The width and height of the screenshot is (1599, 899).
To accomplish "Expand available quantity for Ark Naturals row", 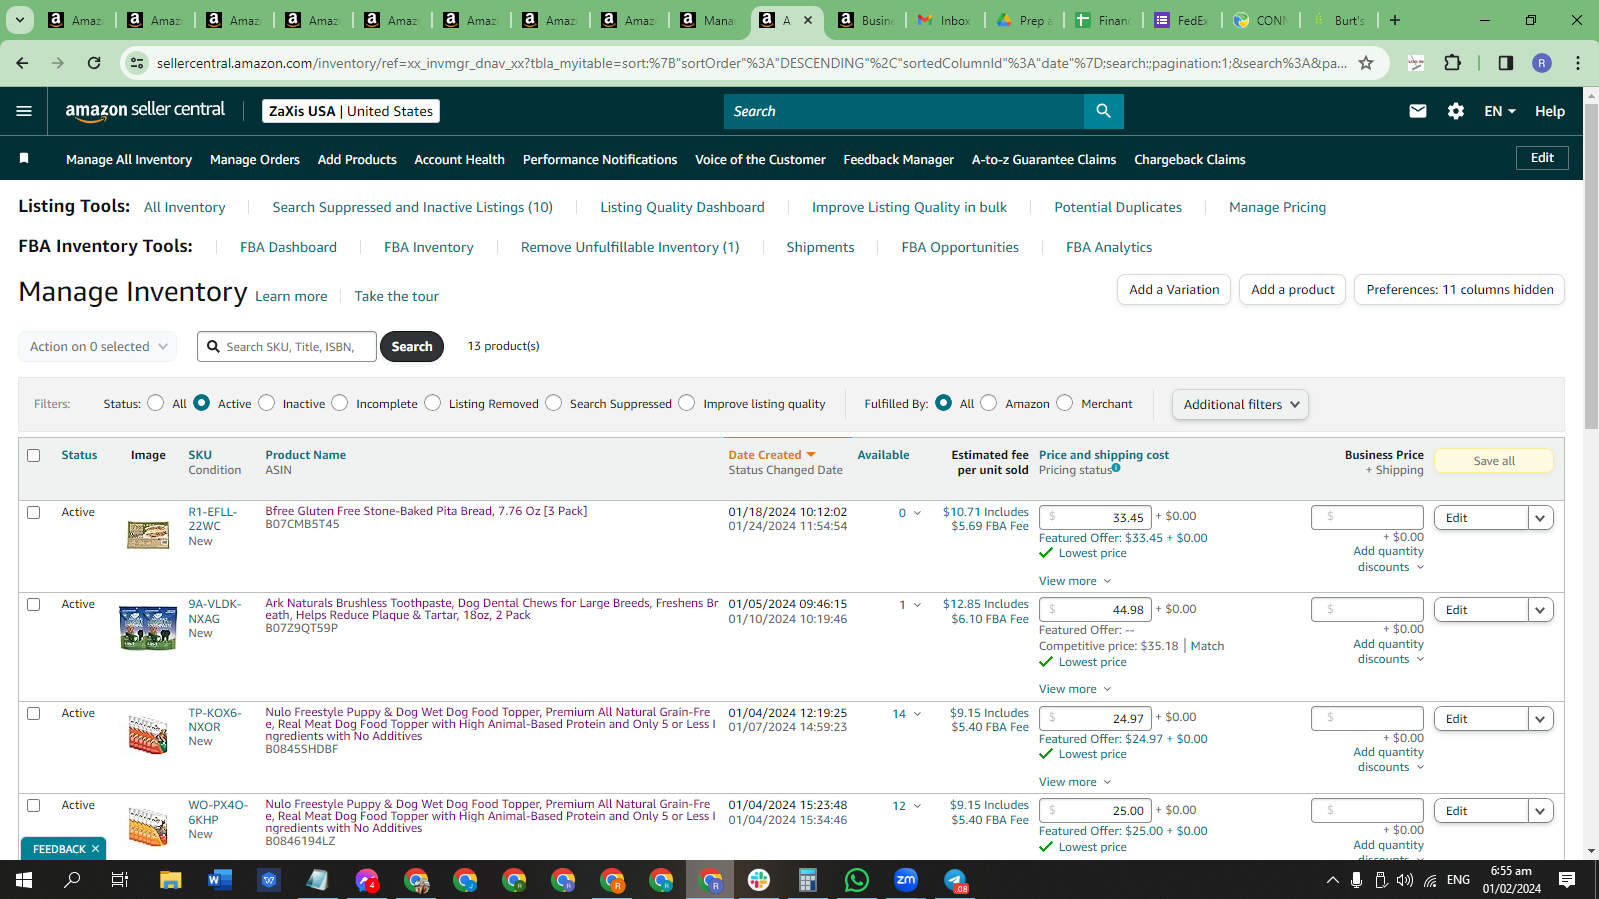I will [917, 605].
